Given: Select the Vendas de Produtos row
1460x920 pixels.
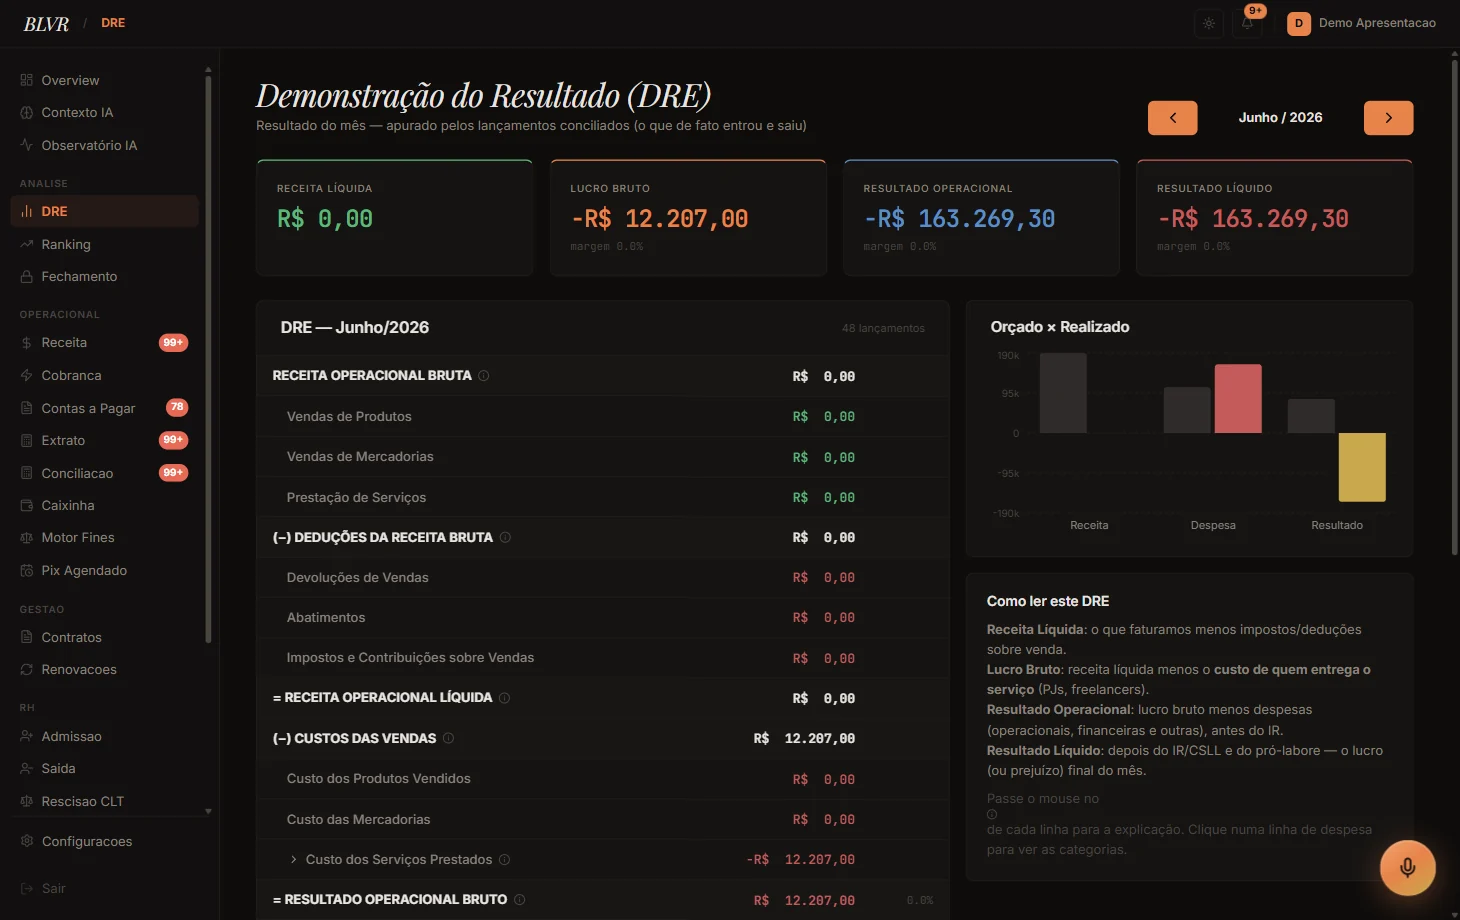Looking at the screenshot, I should pos(602,416).
